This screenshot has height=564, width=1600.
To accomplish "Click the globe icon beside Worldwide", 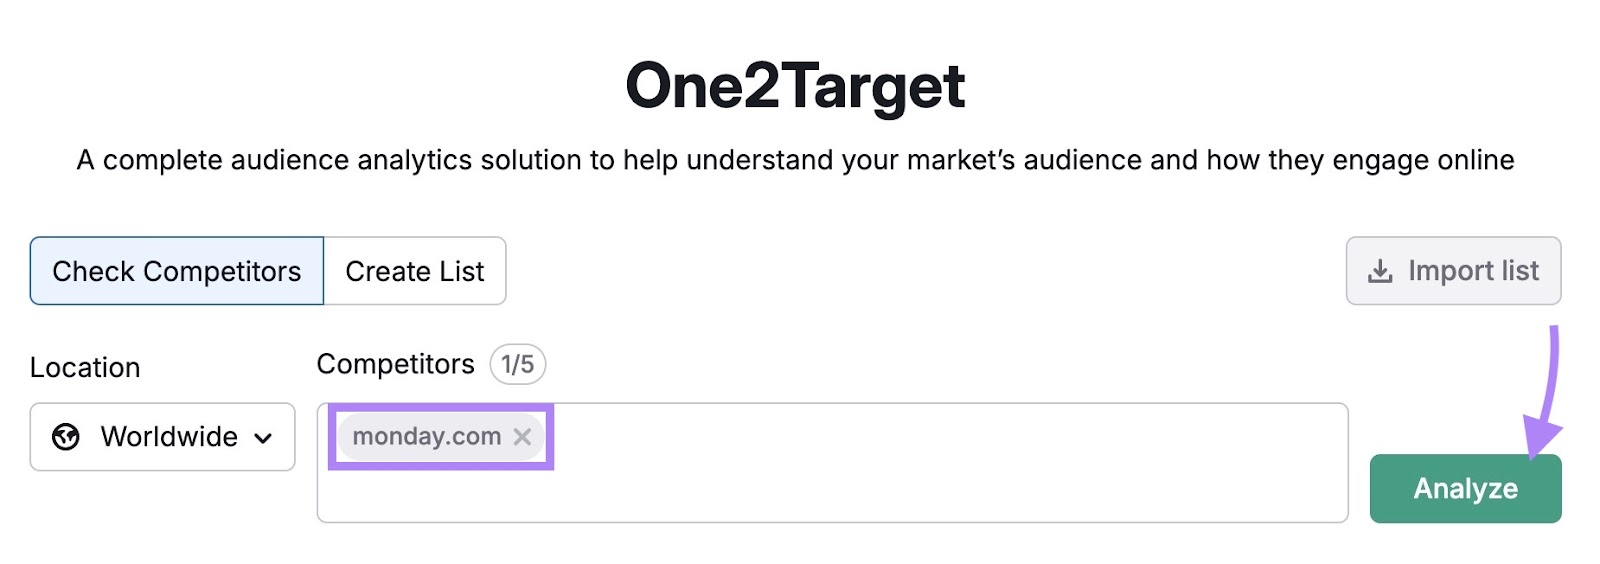I will [66, 437].
